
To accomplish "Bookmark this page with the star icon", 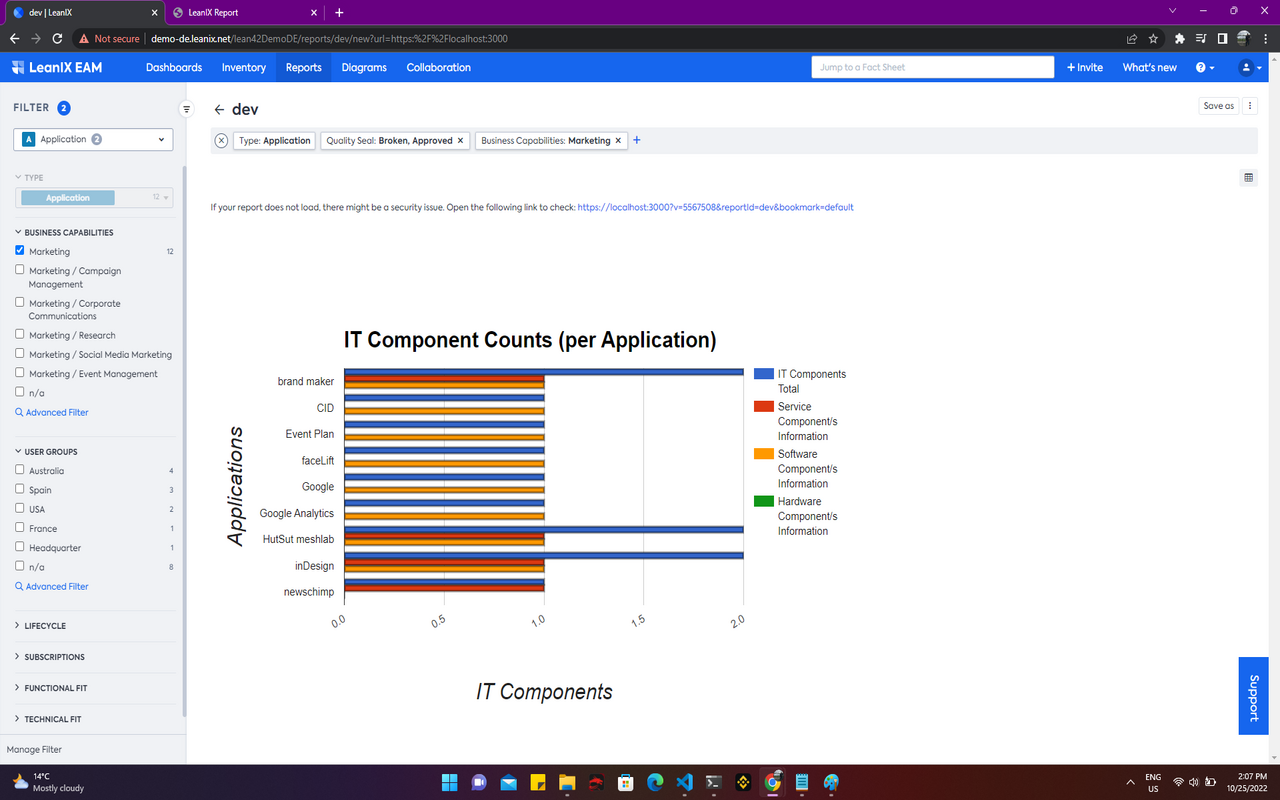I will pyautogui.click(x=1153, y=39).
